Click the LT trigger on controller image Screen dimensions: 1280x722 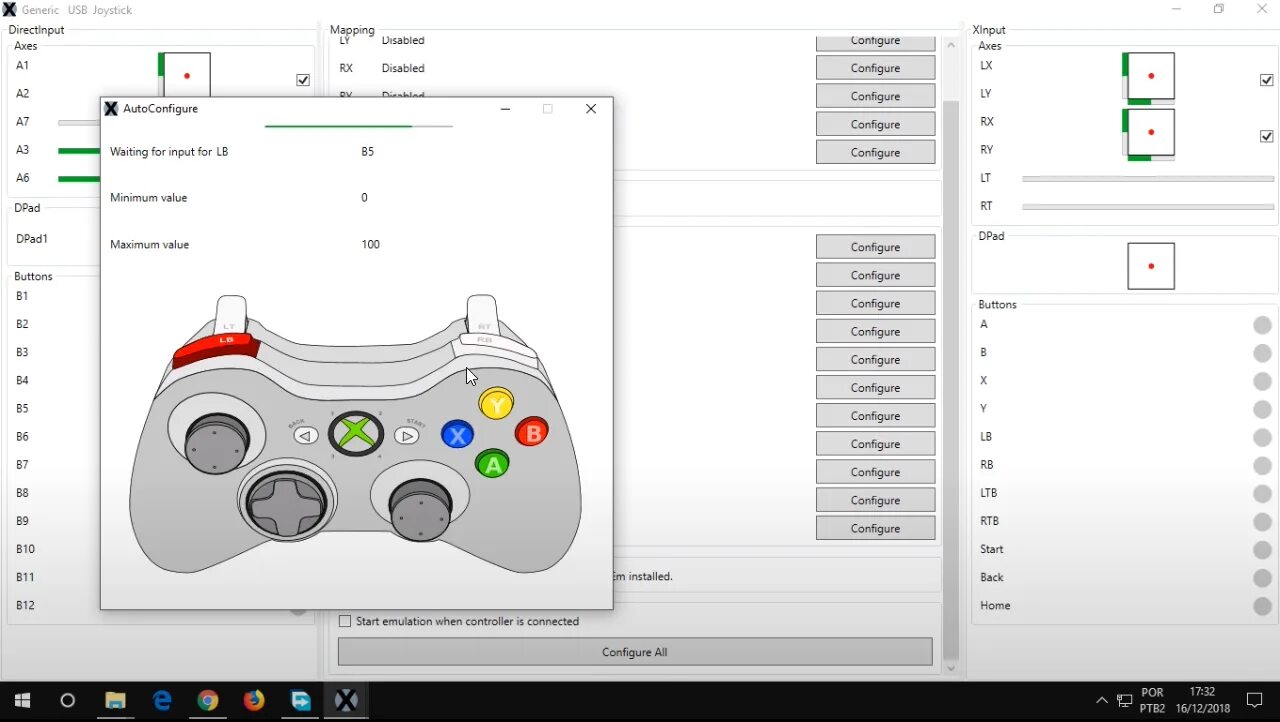point(231,313)
